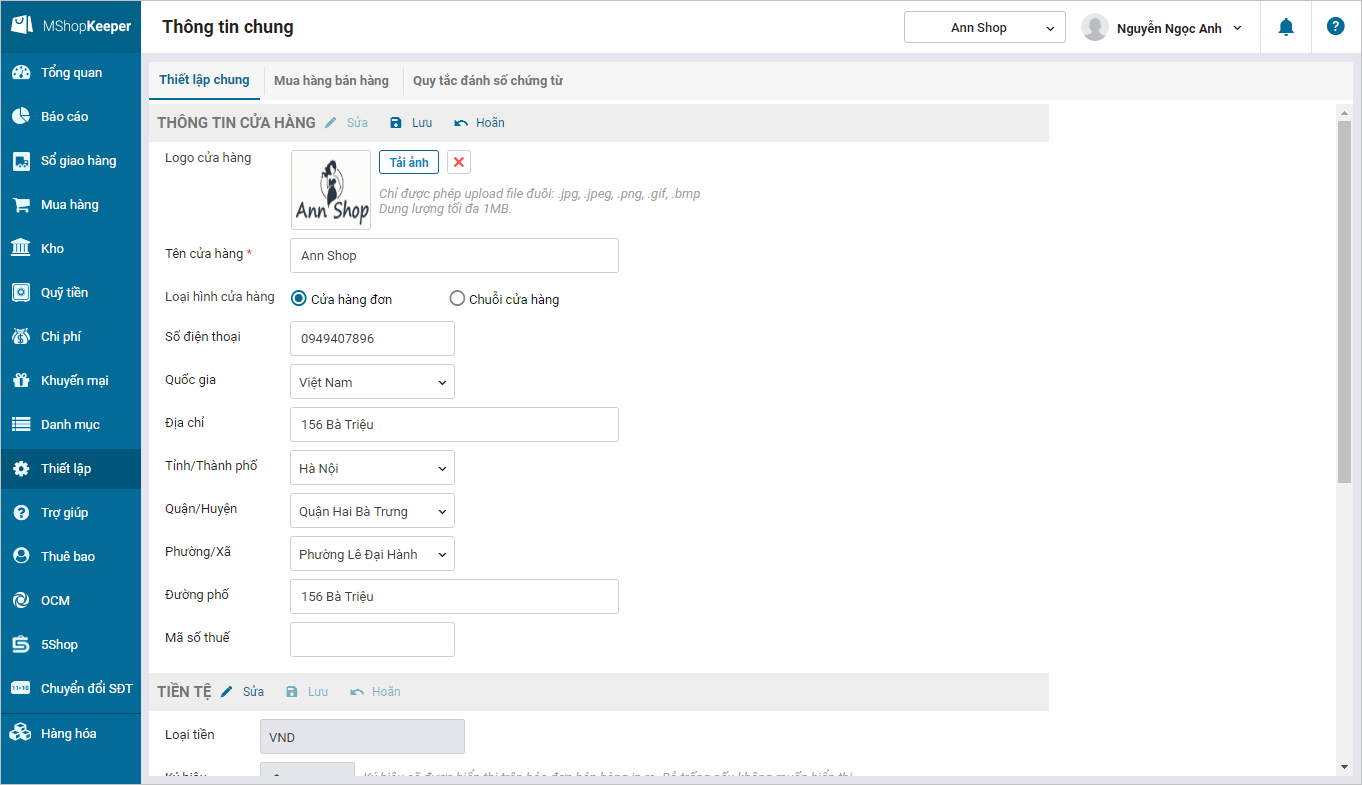Open the Danh mục list icon

tap(21, 425)
